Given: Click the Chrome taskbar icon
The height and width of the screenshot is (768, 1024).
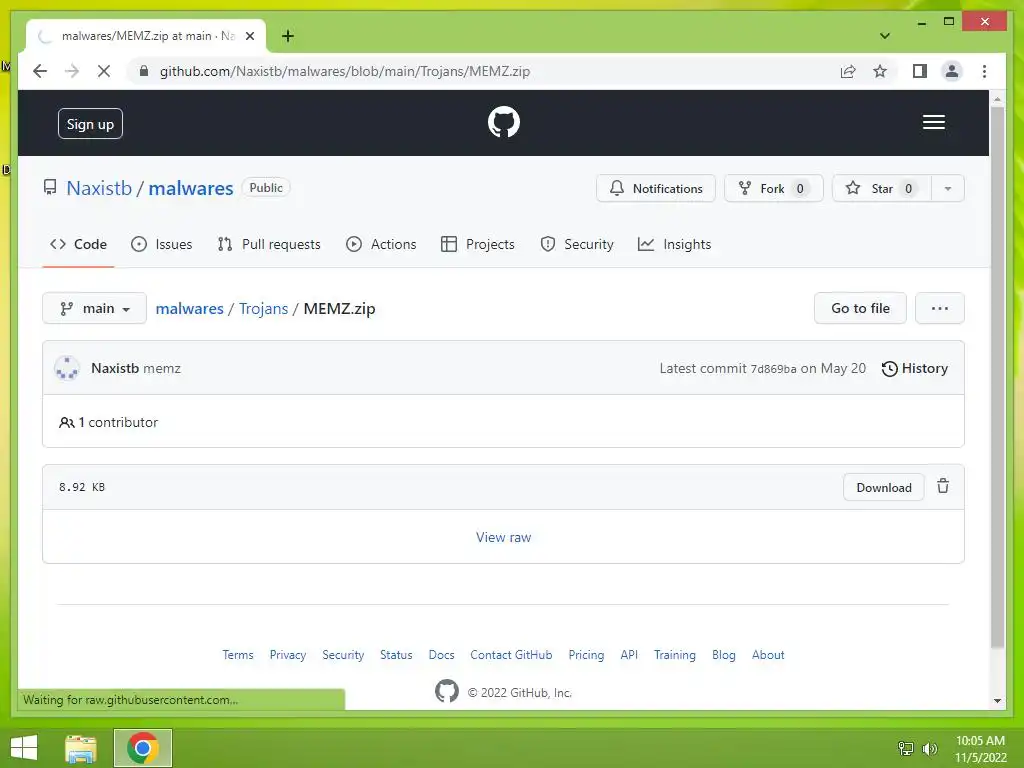Looking at the screenshot, I should [143, 748].
